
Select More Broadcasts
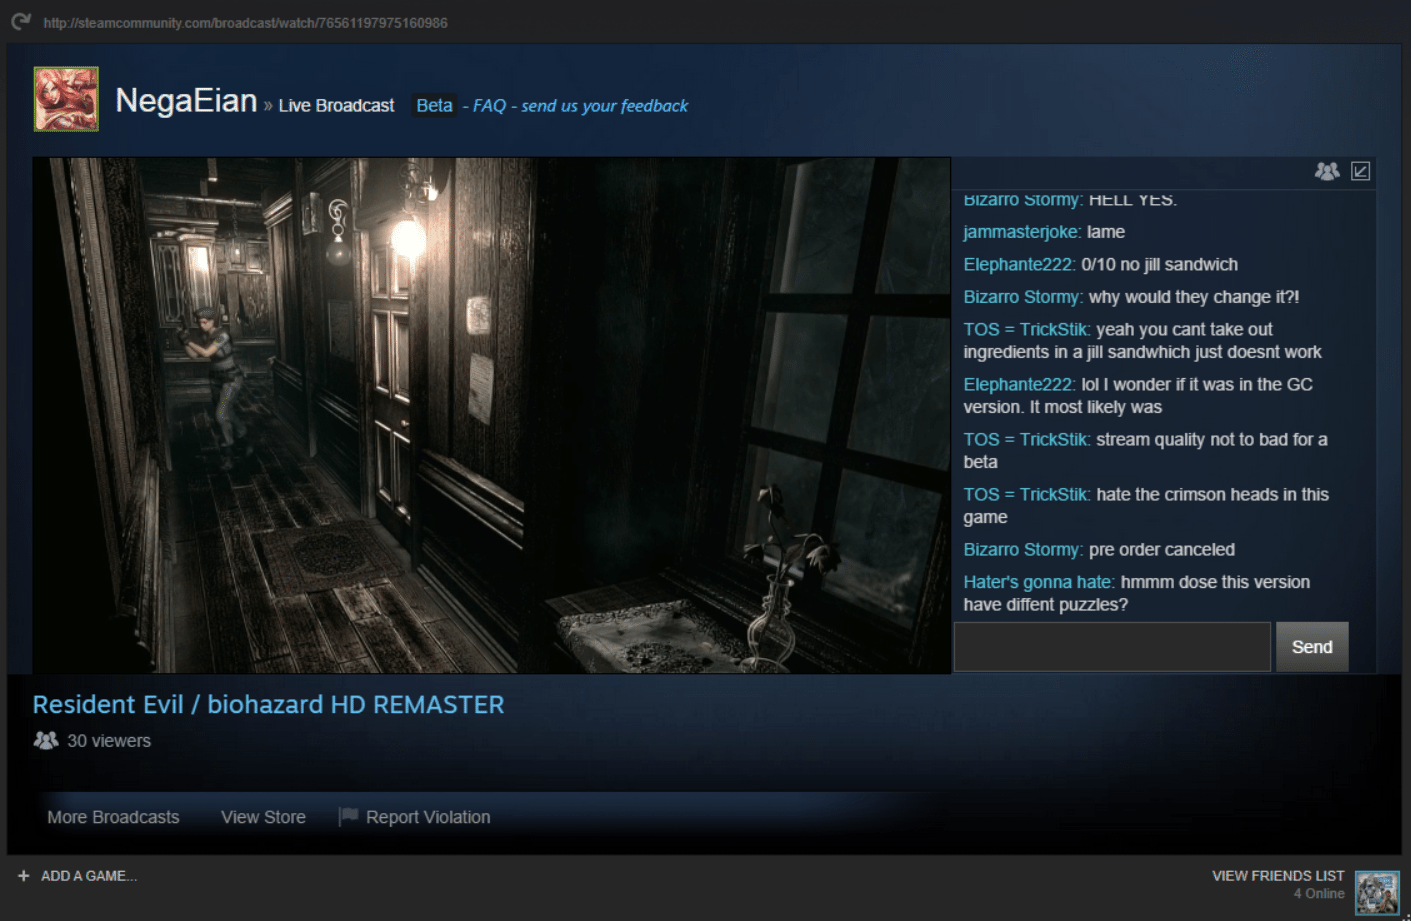(x=112, y=816)
